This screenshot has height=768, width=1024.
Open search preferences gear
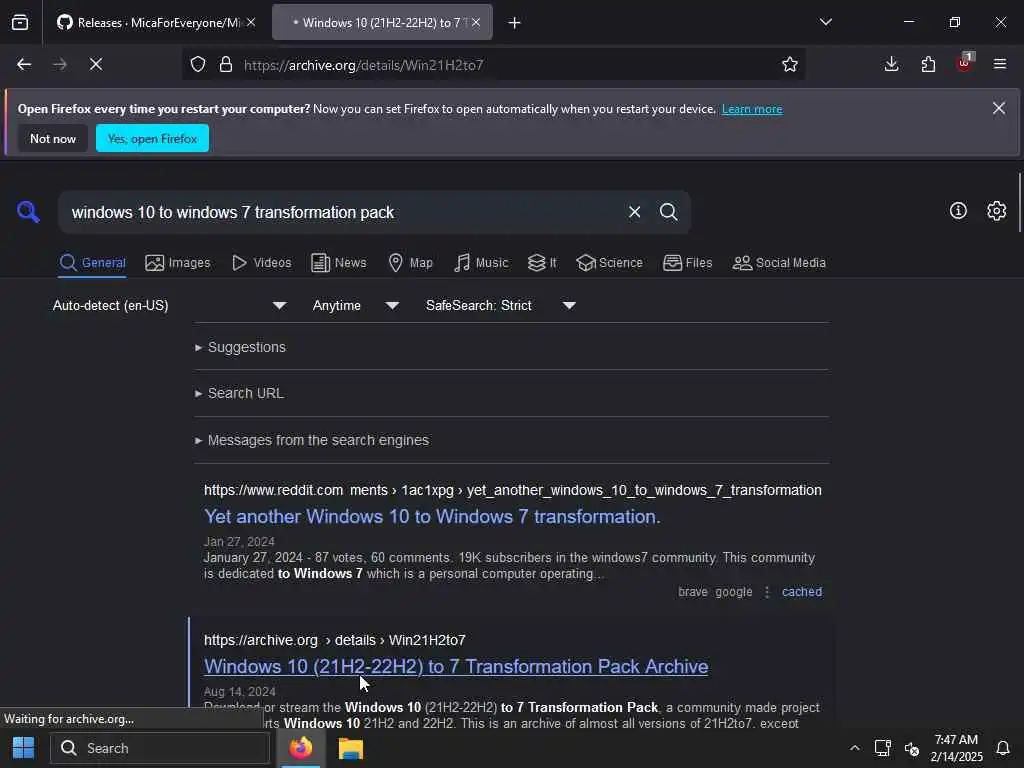(x=997, y=210)
